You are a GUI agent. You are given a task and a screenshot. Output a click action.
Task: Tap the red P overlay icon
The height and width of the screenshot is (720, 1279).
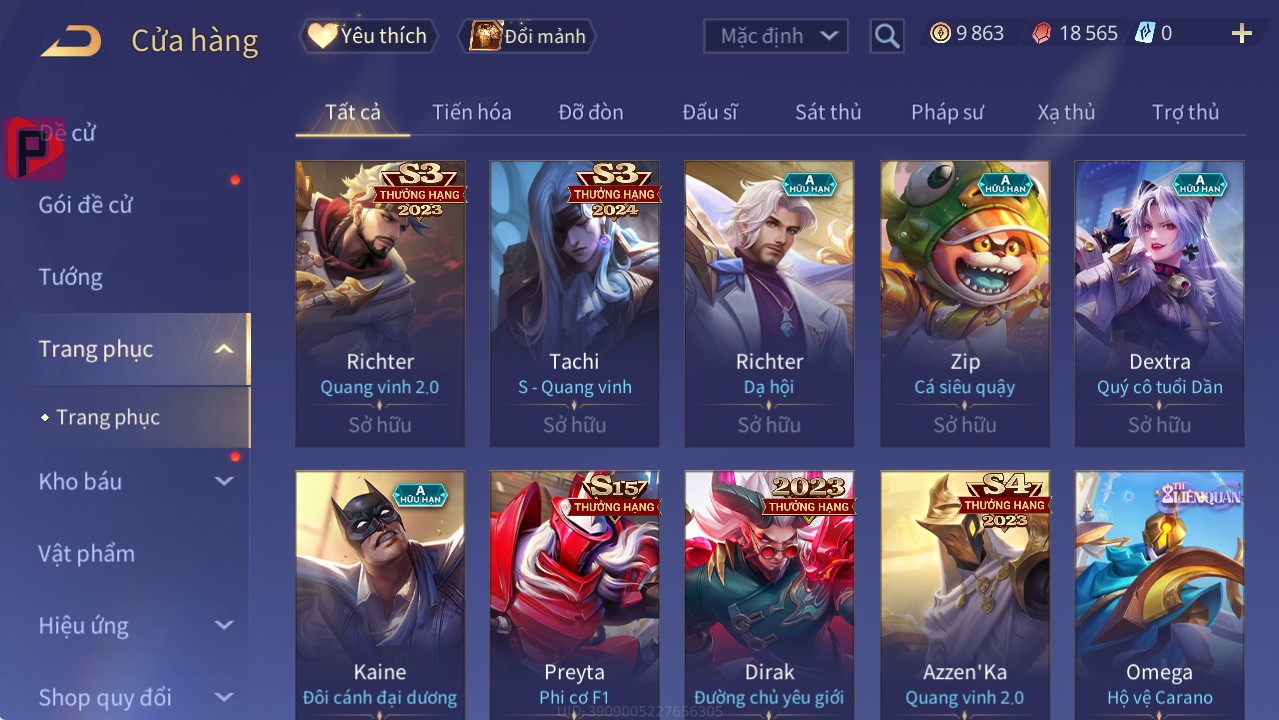(x=33, y=148)
